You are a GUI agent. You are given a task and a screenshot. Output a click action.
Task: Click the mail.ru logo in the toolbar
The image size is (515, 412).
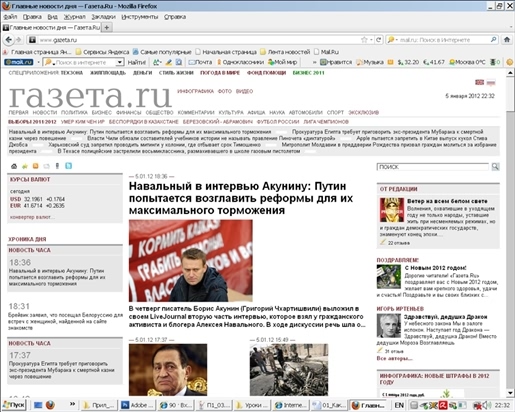pos(19,62)
